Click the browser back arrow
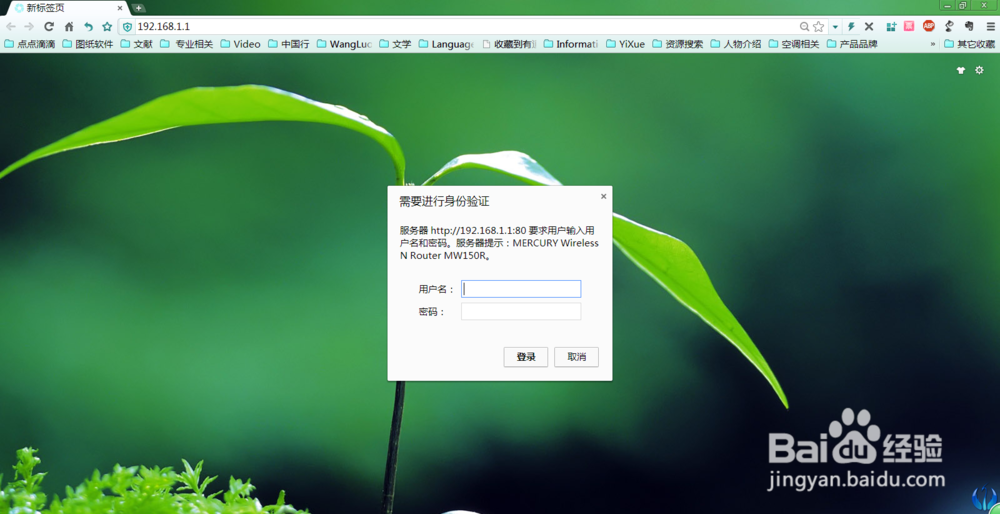Viewport: 1000px width, 514px height. (11, 27)
